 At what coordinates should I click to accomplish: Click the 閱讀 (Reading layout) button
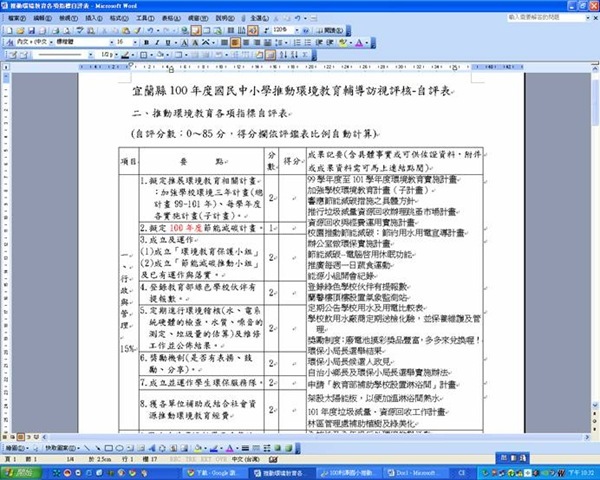pos(329,30)
